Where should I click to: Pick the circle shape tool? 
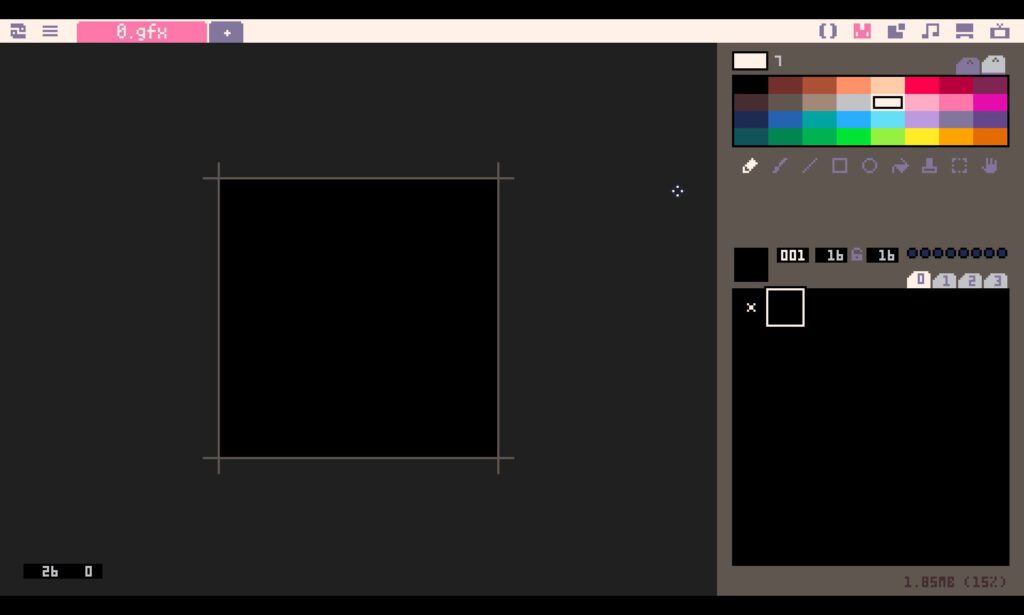(870, 166)
